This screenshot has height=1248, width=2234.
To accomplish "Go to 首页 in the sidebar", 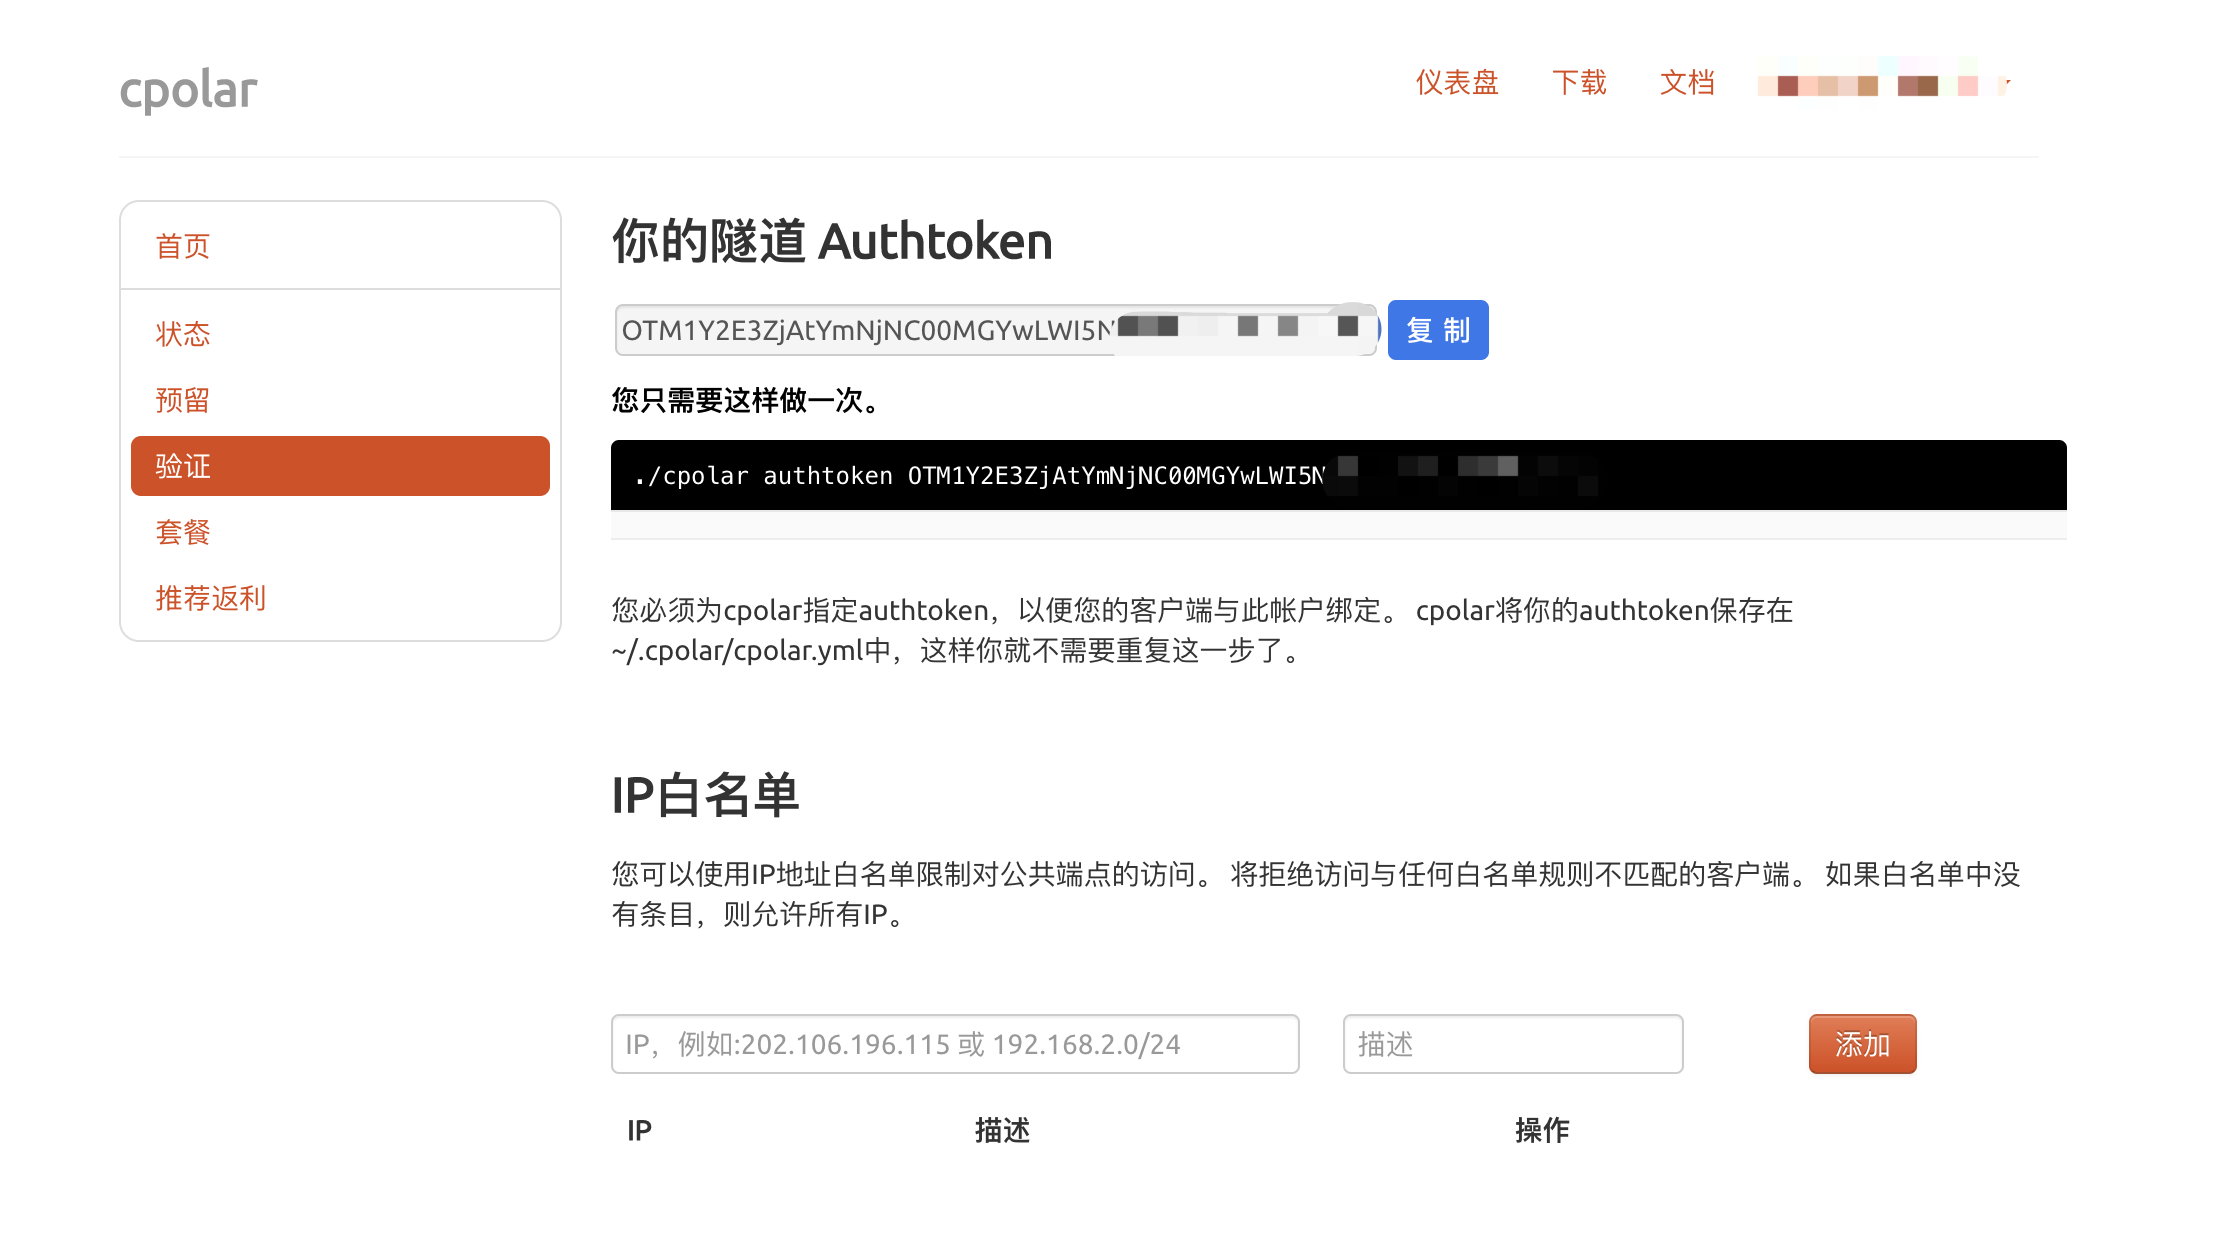I will pos(182,245).
